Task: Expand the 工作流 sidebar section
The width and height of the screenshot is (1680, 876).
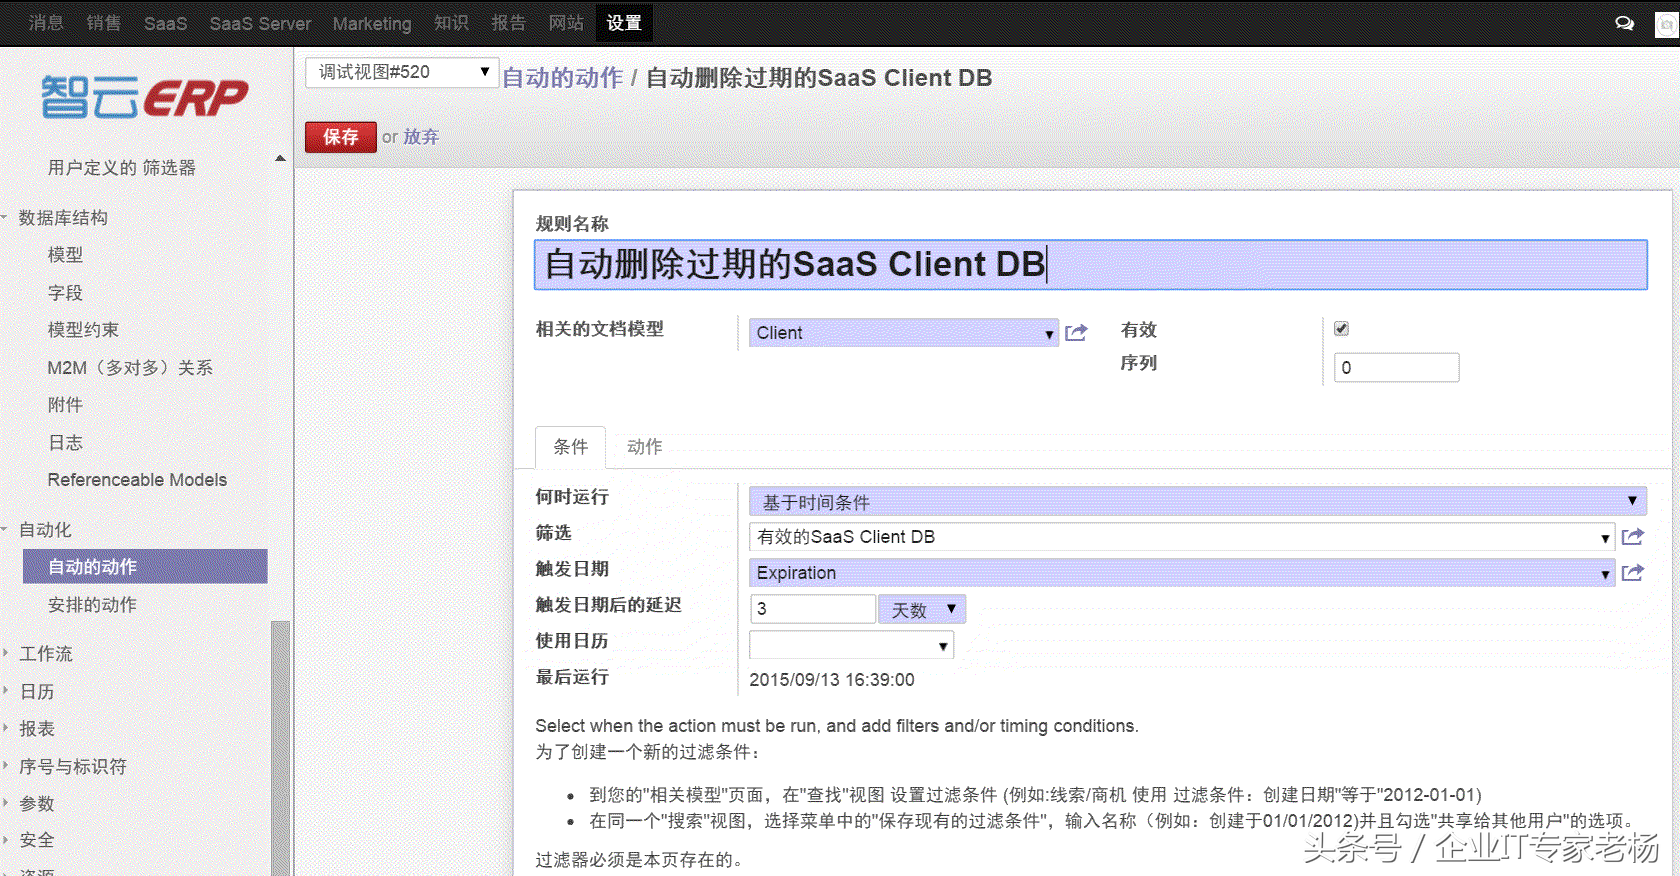Action: click(x=46, y=654)
